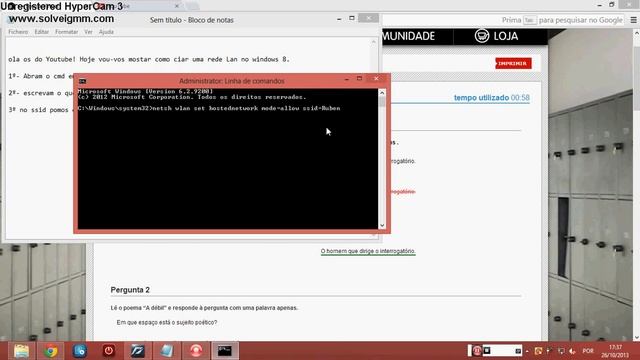The width and height of the screenshot is (640, 360).
Task: Click the Notepad line starting 3º no ssid
Action: pyautogui.click(x=40, y=110)
